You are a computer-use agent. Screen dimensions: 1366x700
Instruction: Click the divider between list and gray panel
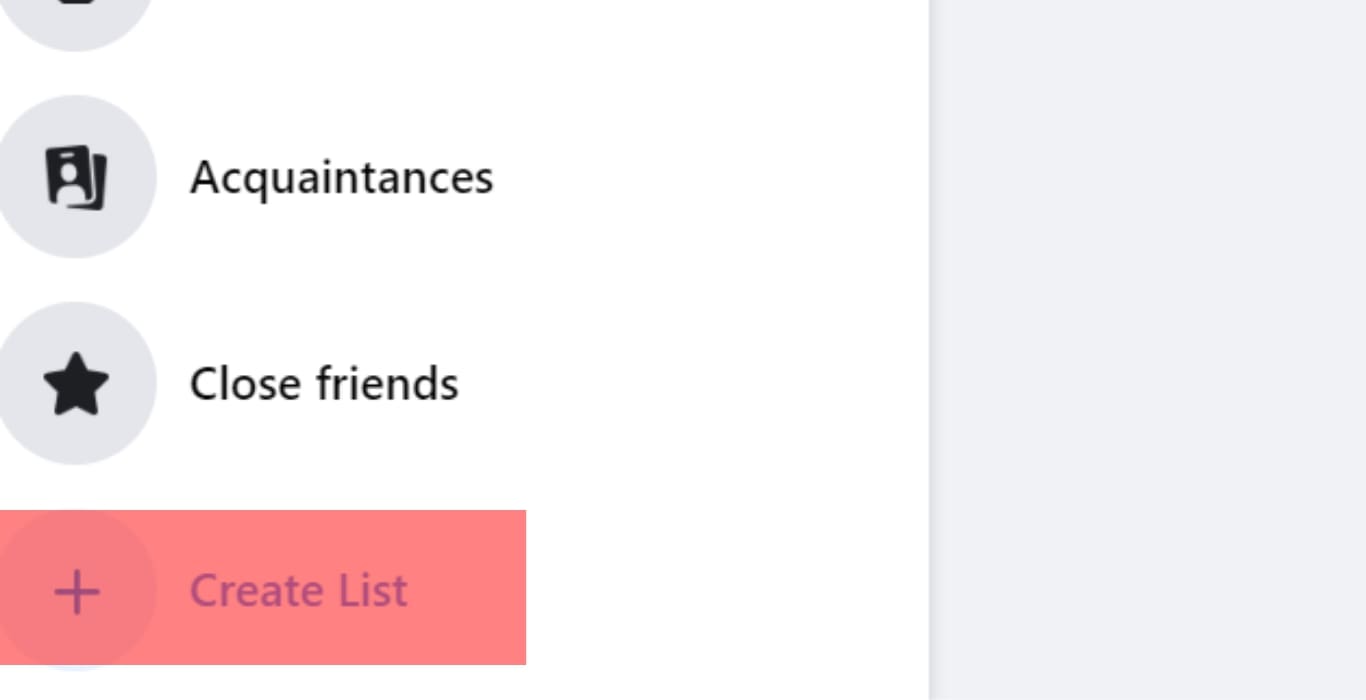(x=930, y=350)
